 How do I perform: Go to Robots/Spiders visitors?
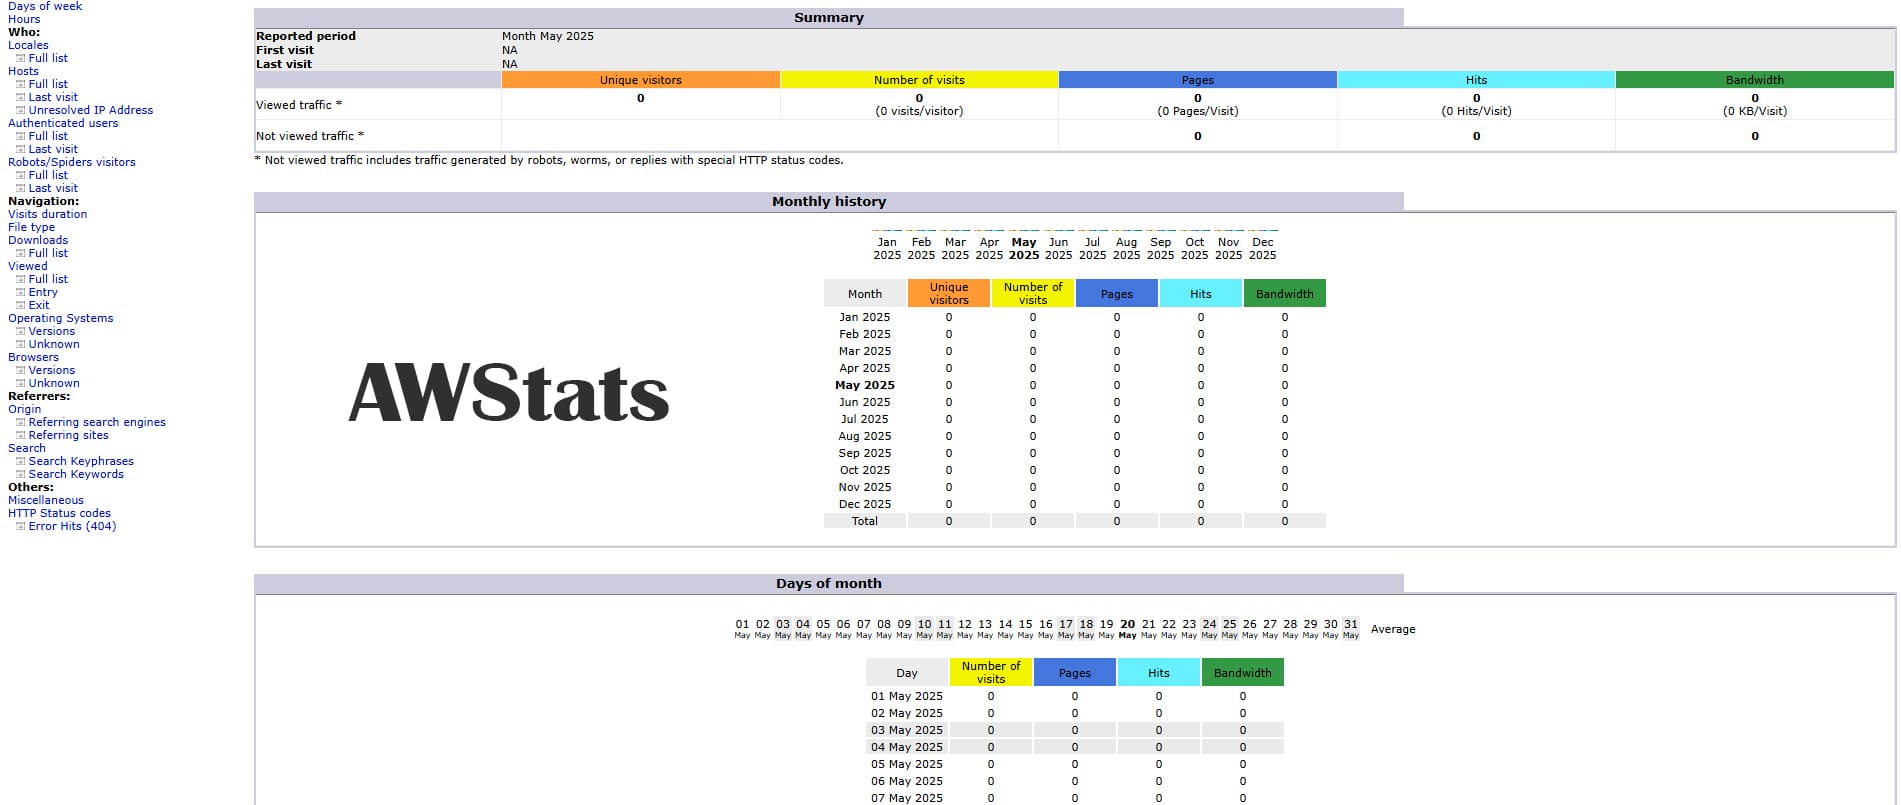pos(72,162)
